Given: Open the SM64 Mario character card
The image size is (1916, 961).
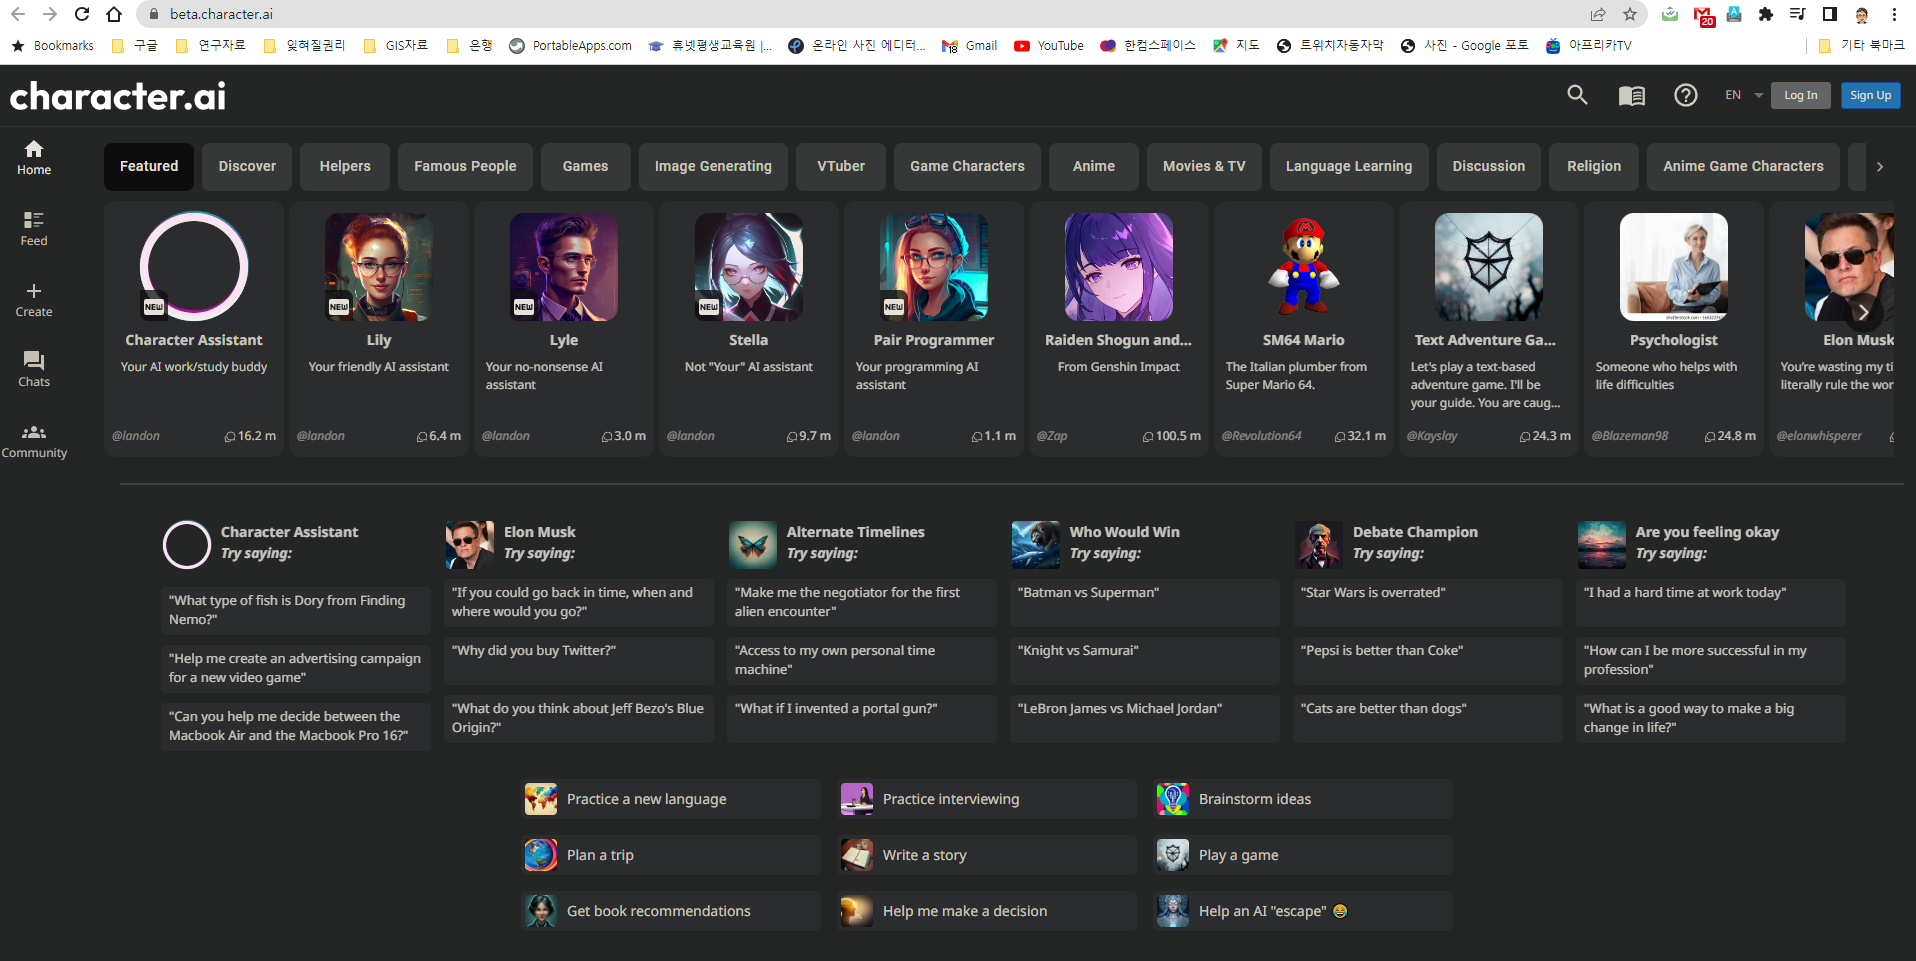Looking at the screenshot, I should (1303, 329).
